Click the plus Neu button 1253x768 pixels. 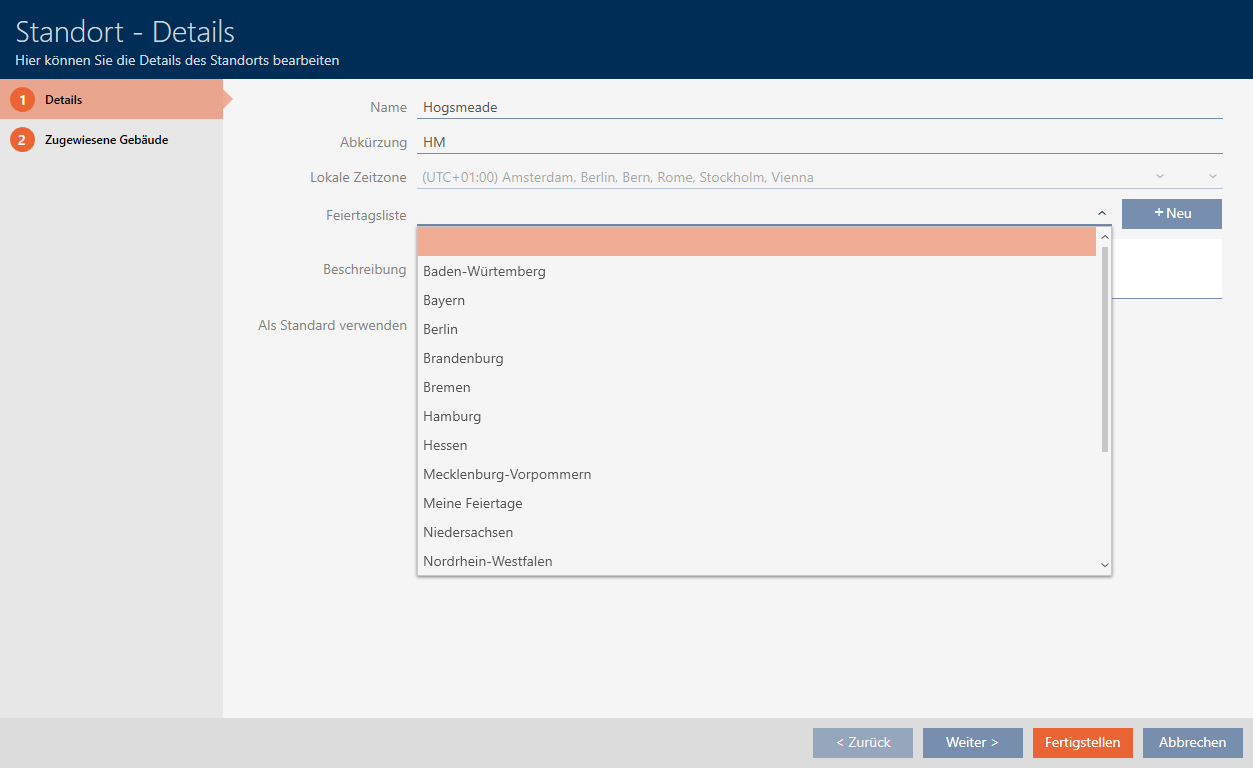(x=1171, y=213)
